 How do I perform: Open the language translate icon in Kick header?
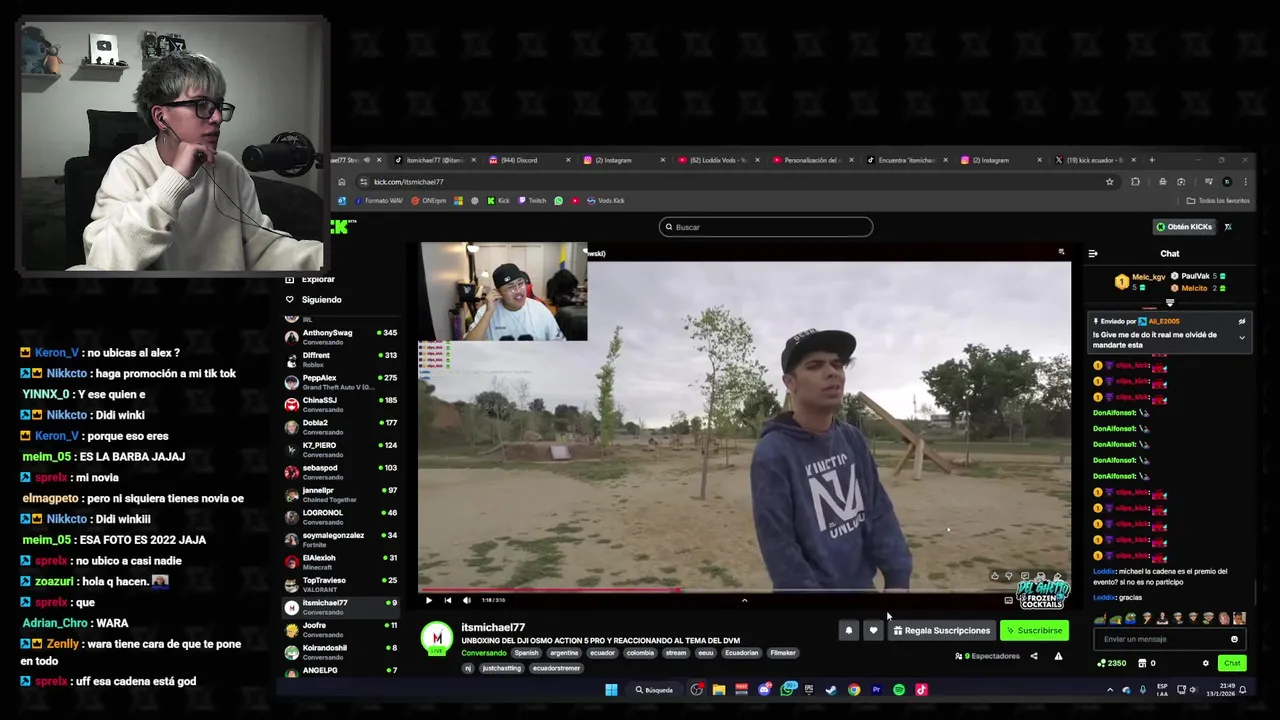pyautogui.click(x=1228, y=227)
